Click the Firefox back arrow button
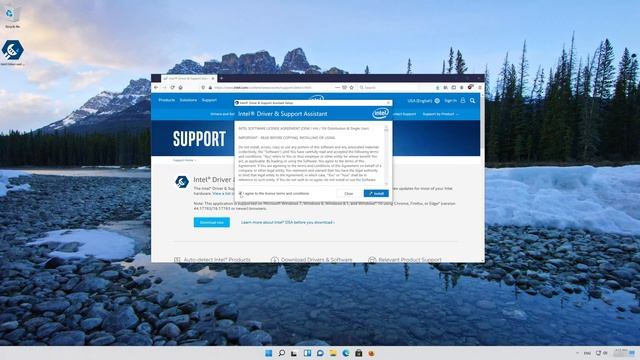This screenshot has width=640, height=360. pos(156,87)
